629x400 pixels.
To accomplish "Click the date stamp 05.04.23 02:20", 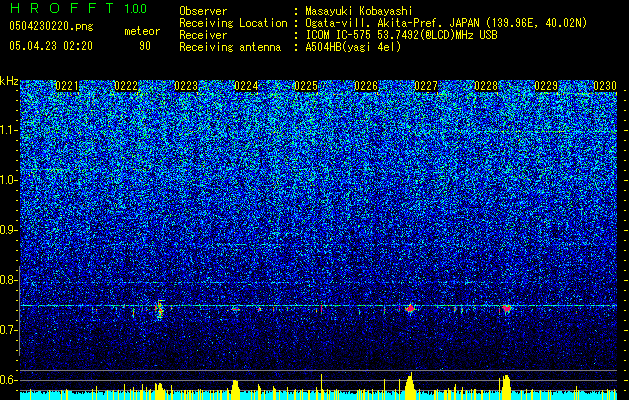I will tap(51, 46).
